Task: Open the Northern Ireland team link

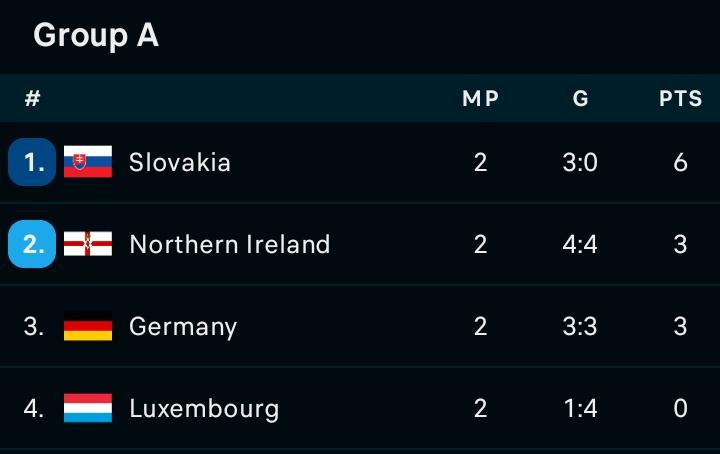Action: pos(230,244)
